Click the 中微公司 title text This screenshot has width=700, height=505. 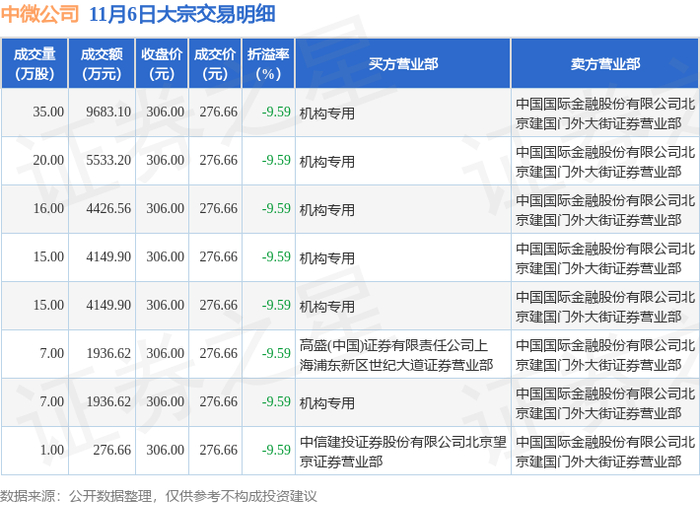pyautogui.click(x=40, y=14)
